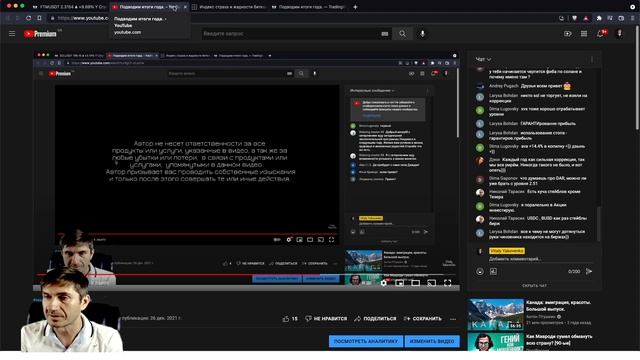640x360 pixels.
Task: Click the live chat scrollbar
Action: [x=598, y=224]
